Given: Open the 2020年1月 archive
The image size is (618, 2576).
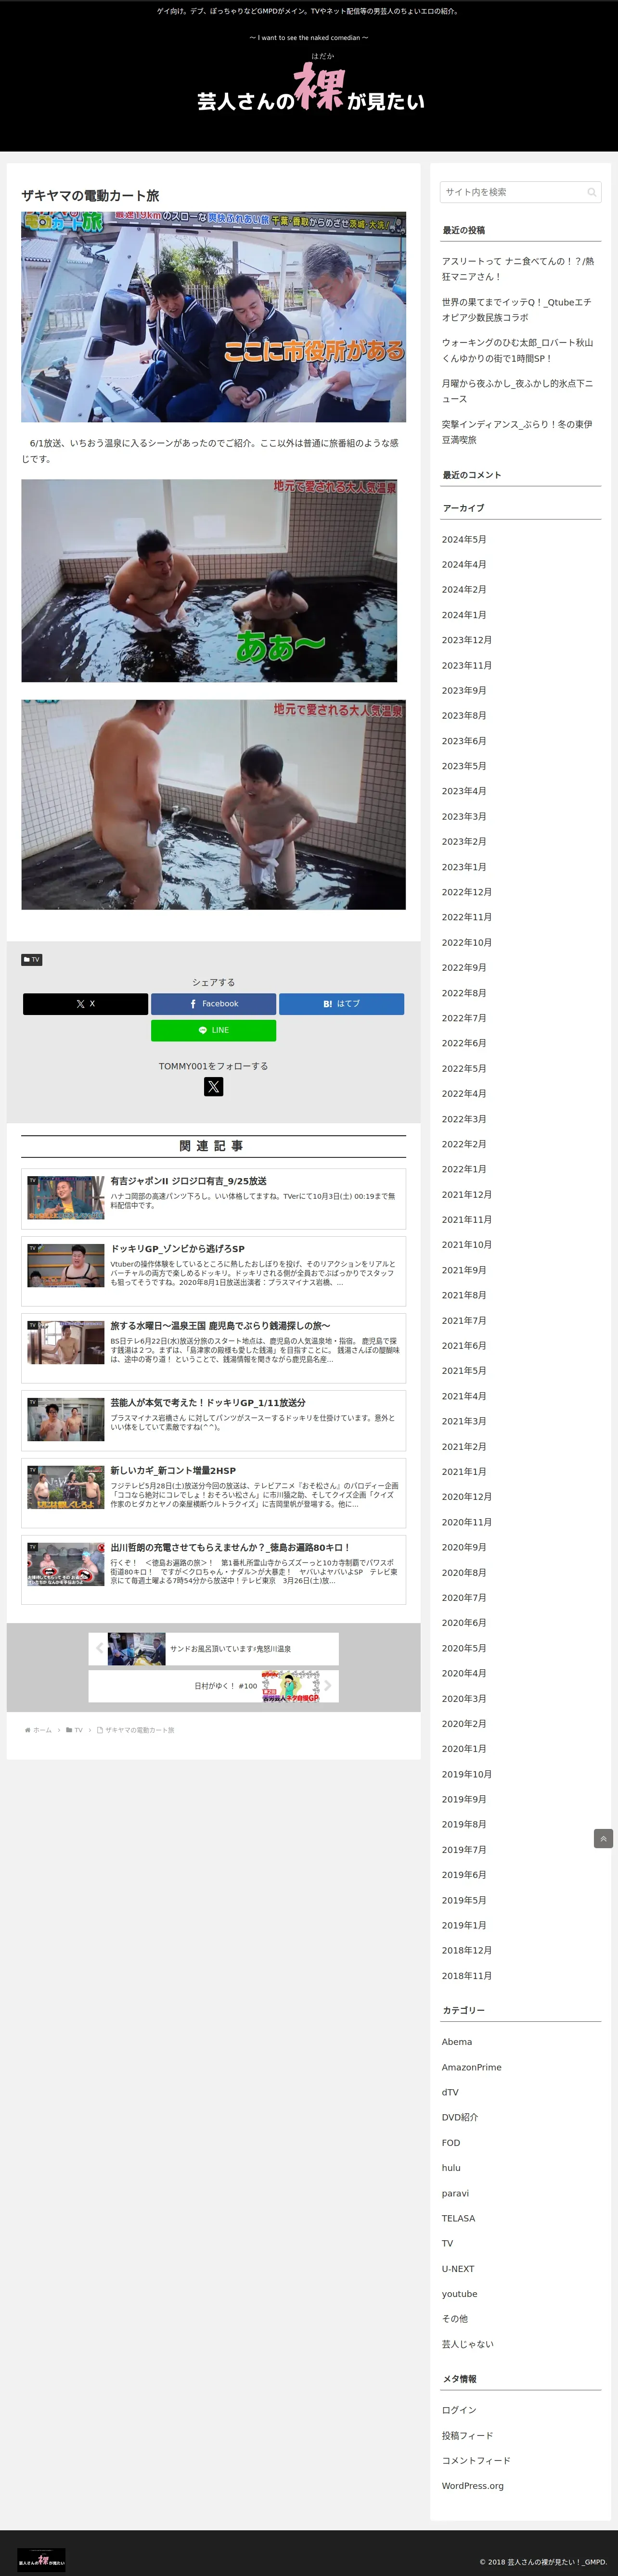Looking at the screenshot, I should coord(464,1749).
